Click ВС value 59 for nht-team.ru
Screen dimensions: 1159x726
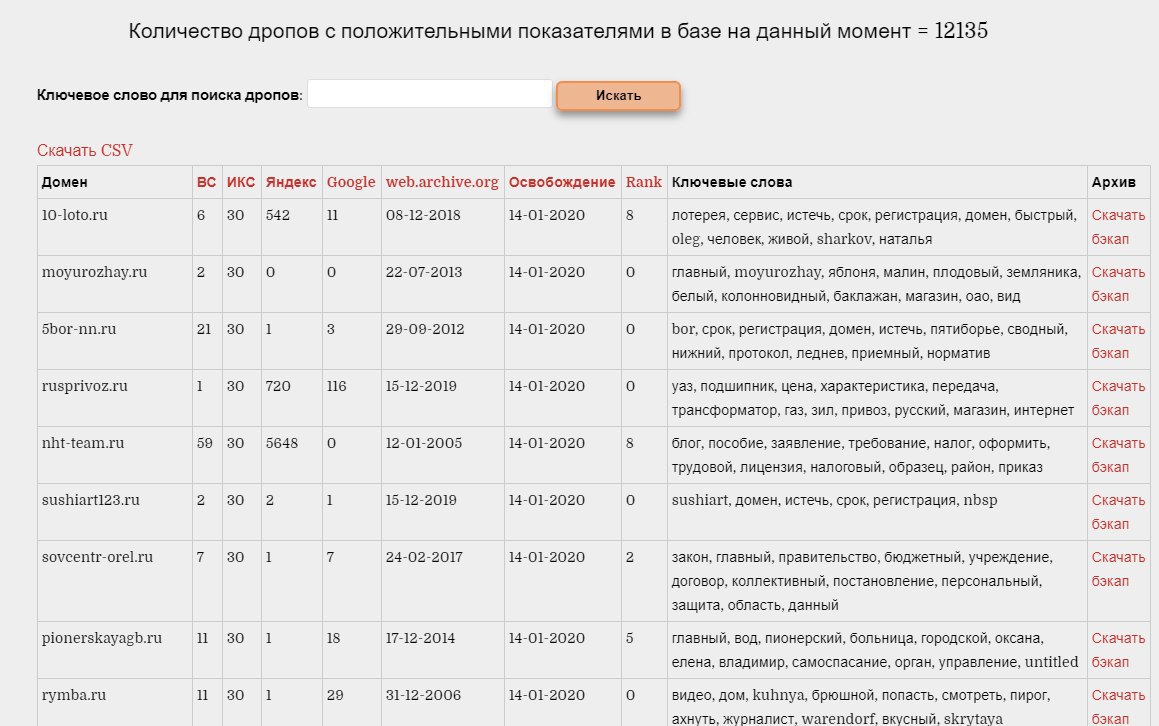tap(205, 443)
